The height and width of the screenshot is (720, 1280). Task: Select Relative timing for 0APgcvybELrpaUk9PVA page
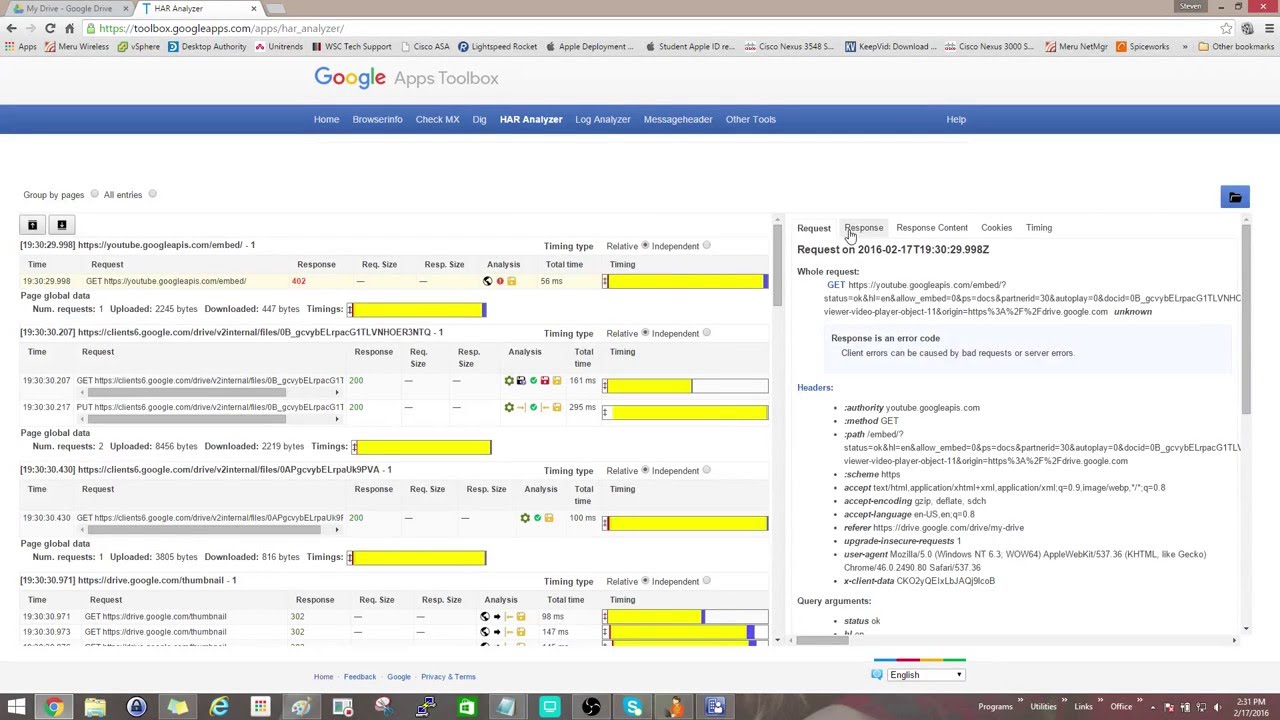click(x=645, y=471)
